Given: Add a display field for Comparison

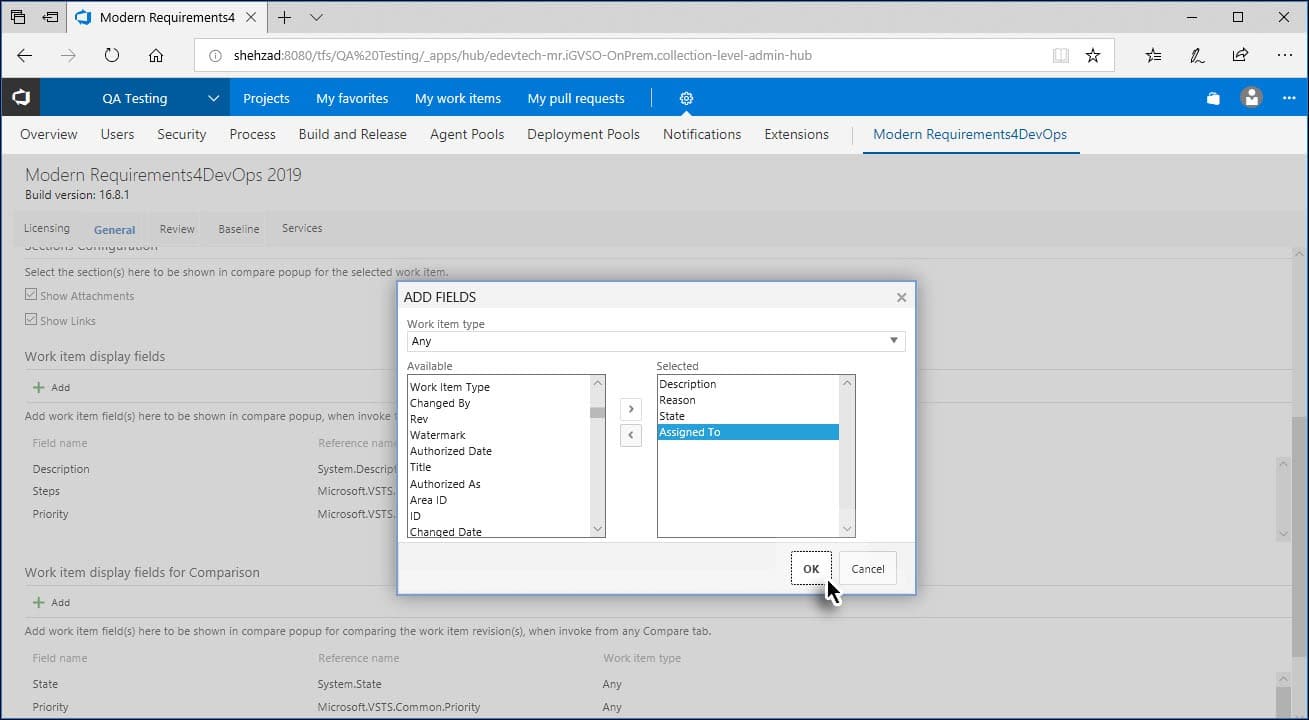Looking at the screenshot, I should (x=51, y=602).
